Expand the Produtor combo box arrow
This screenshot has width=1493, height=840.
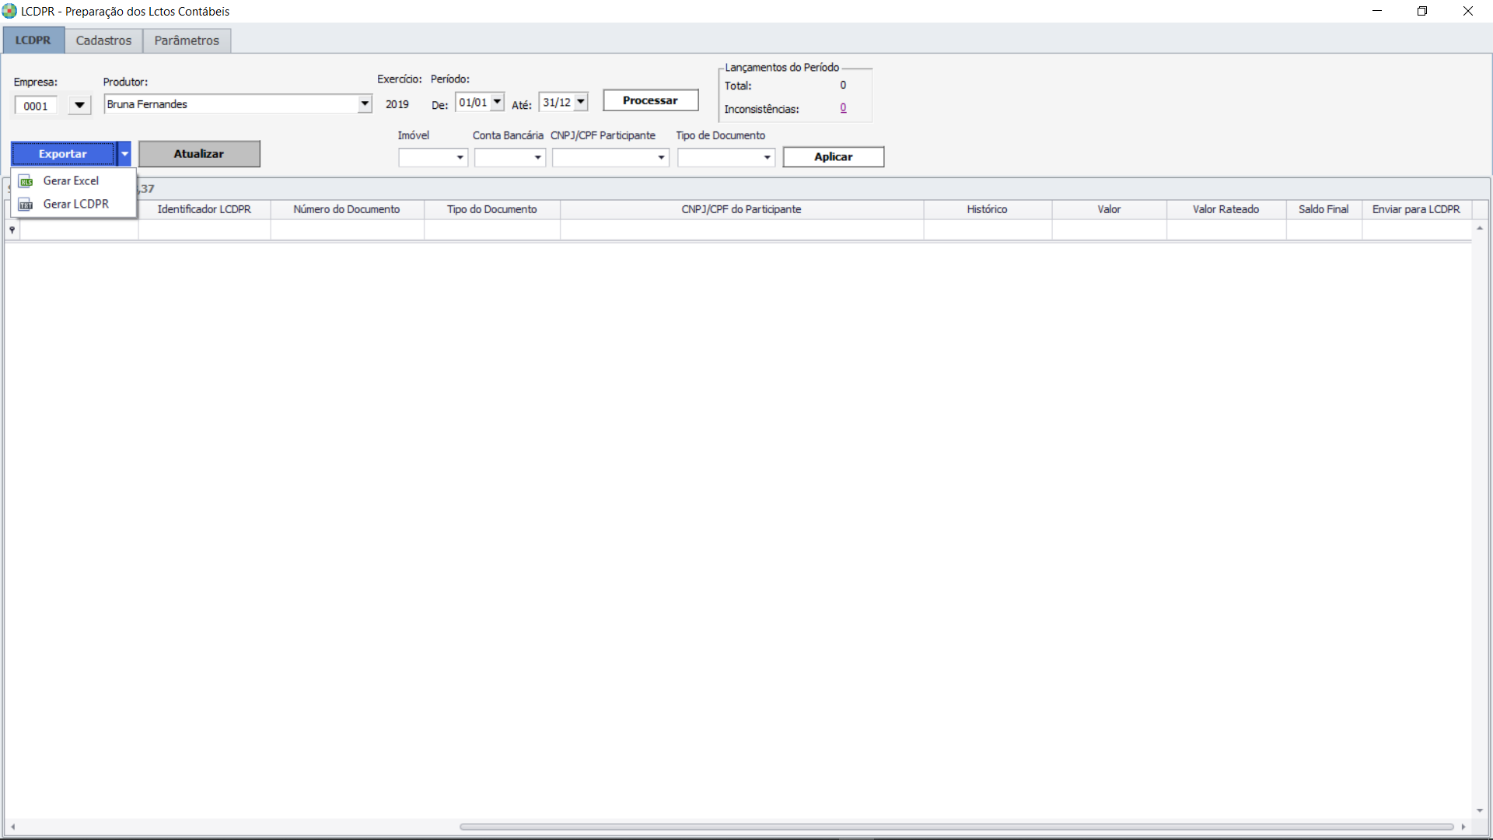365,104
